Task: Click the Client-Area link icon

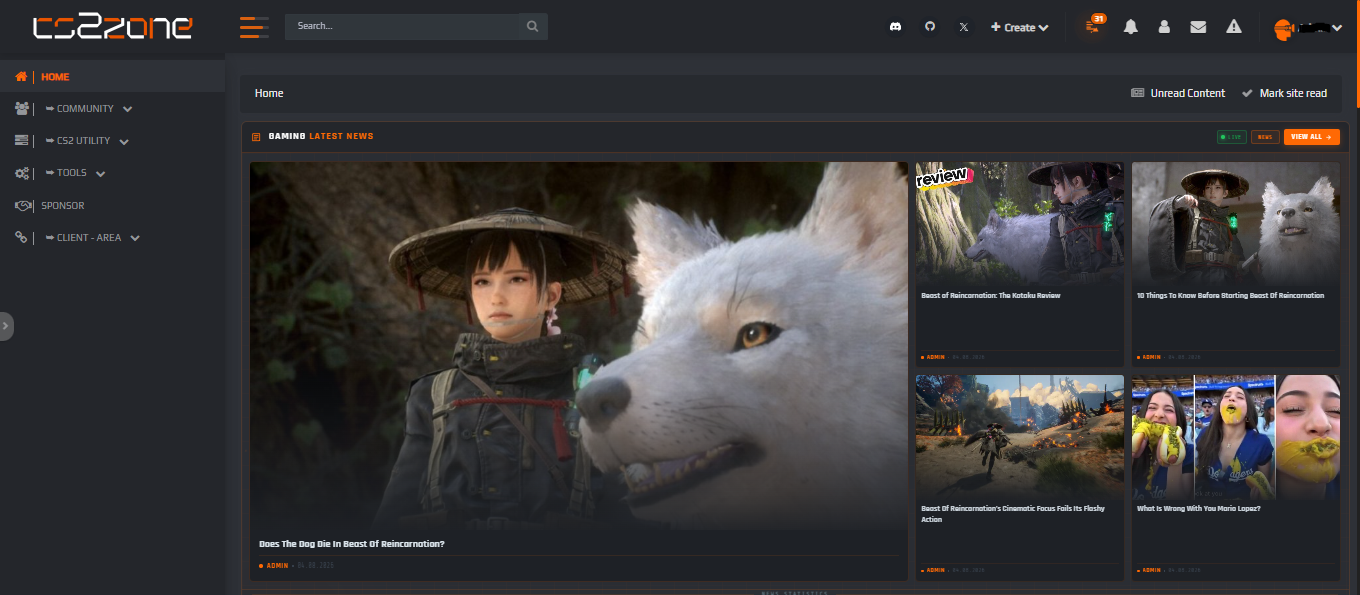Action: [21, 237]
